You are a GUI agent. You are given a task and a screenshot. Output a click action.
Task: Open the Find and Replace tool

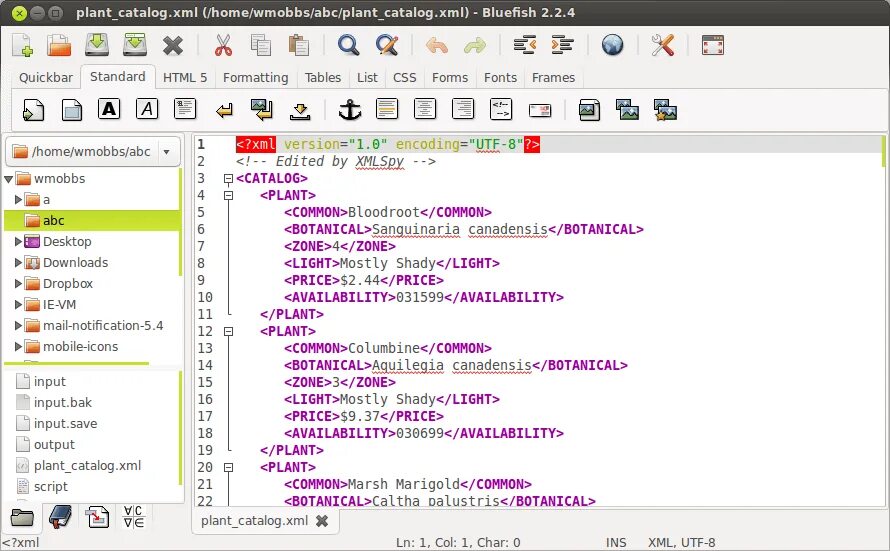387,45
